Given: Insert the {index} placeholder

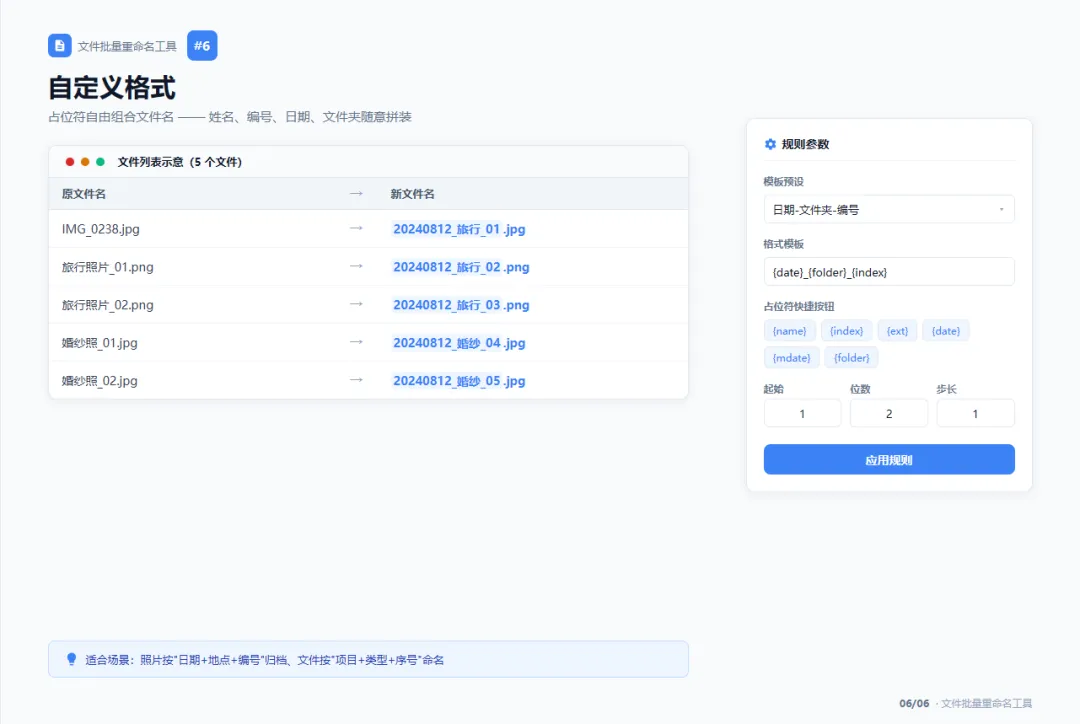Looking at the screenshot, I should click(847, 331).
